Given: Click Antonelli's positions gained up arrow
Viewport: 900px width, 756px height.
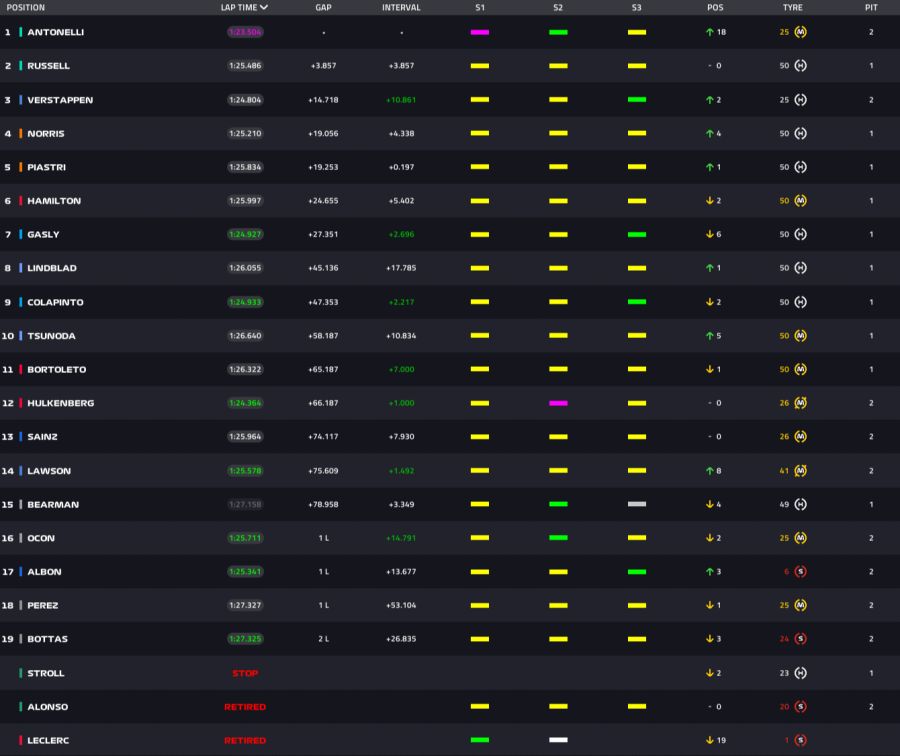Looking at the screenshot, I should [709, 32].
